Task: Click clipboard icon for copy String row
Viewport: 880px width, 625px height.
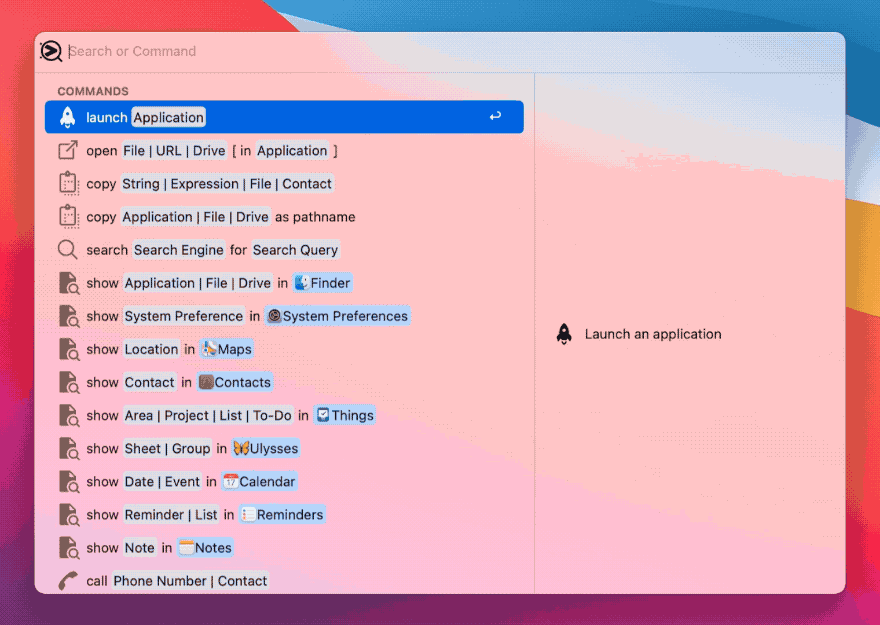Action: [68, 183]
